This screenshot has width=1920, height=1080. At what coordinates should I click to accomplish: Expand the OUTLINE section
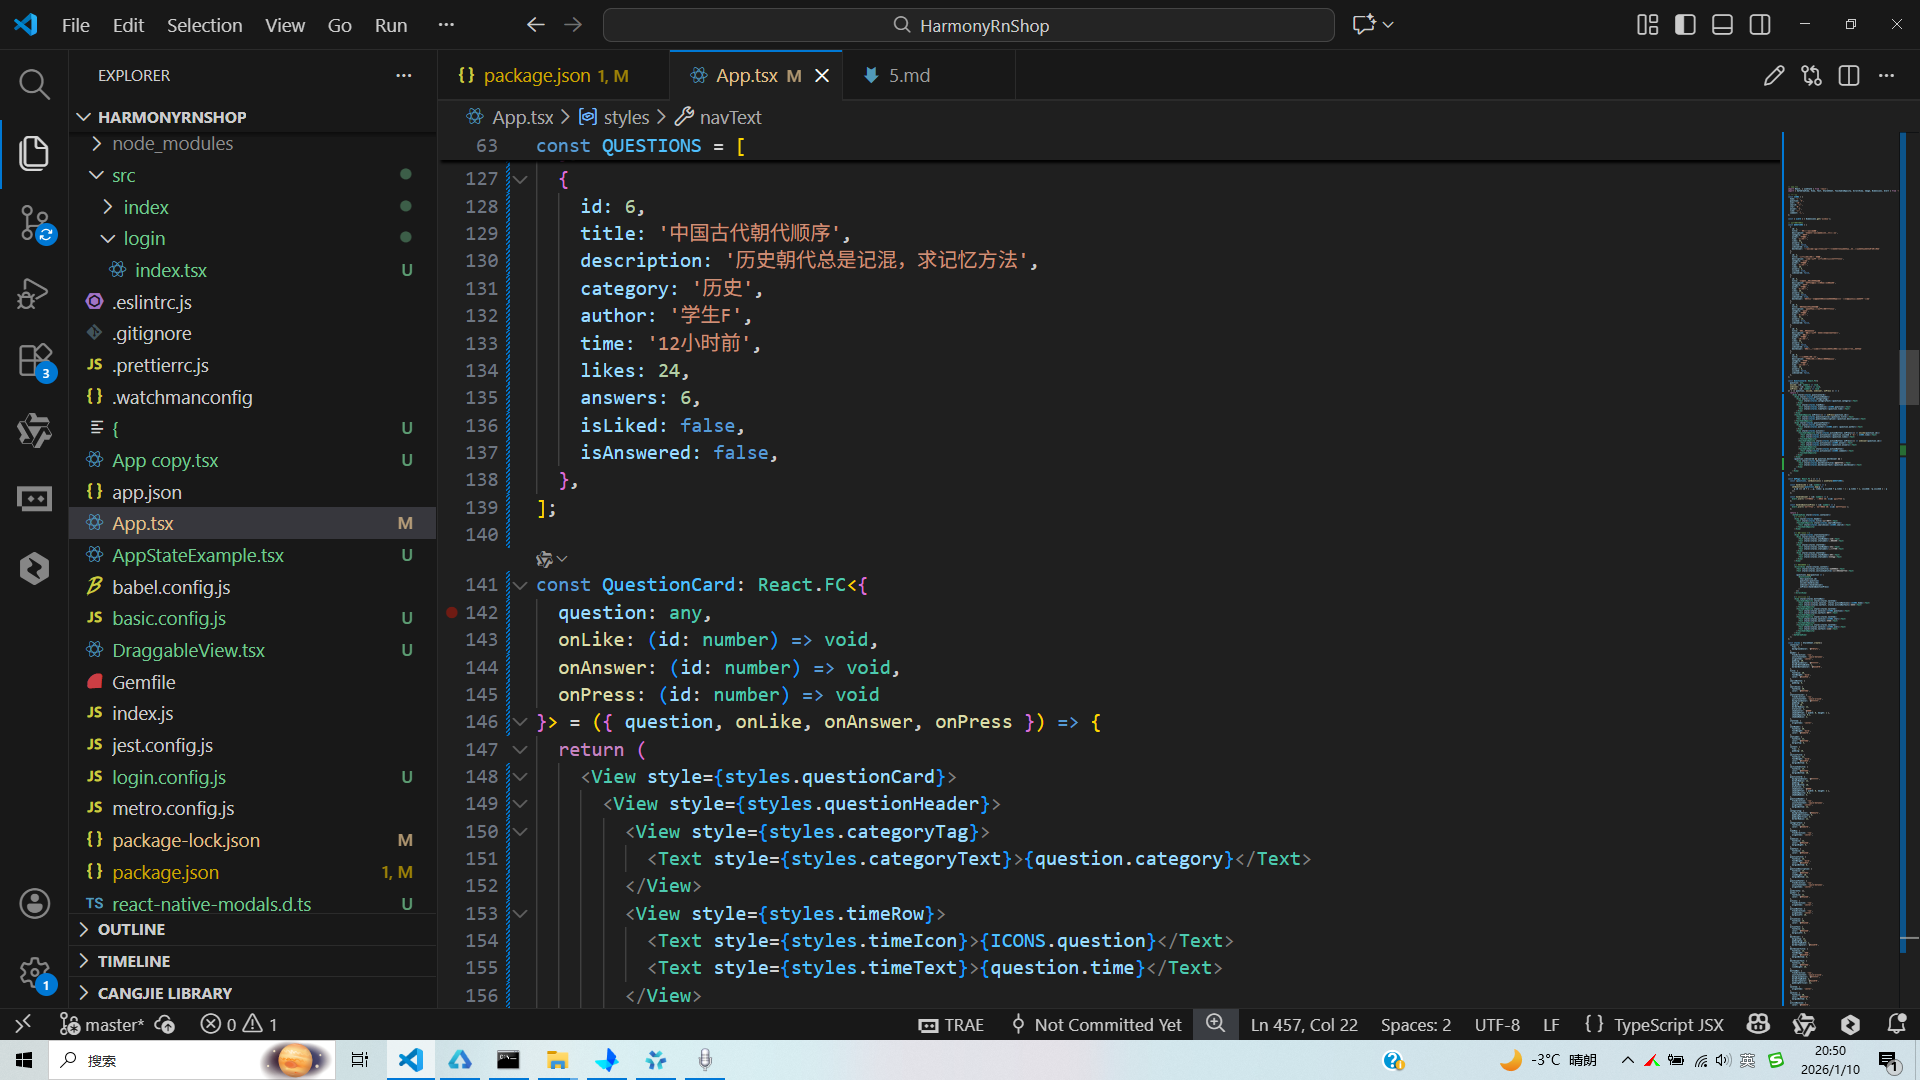coord(131,929)
